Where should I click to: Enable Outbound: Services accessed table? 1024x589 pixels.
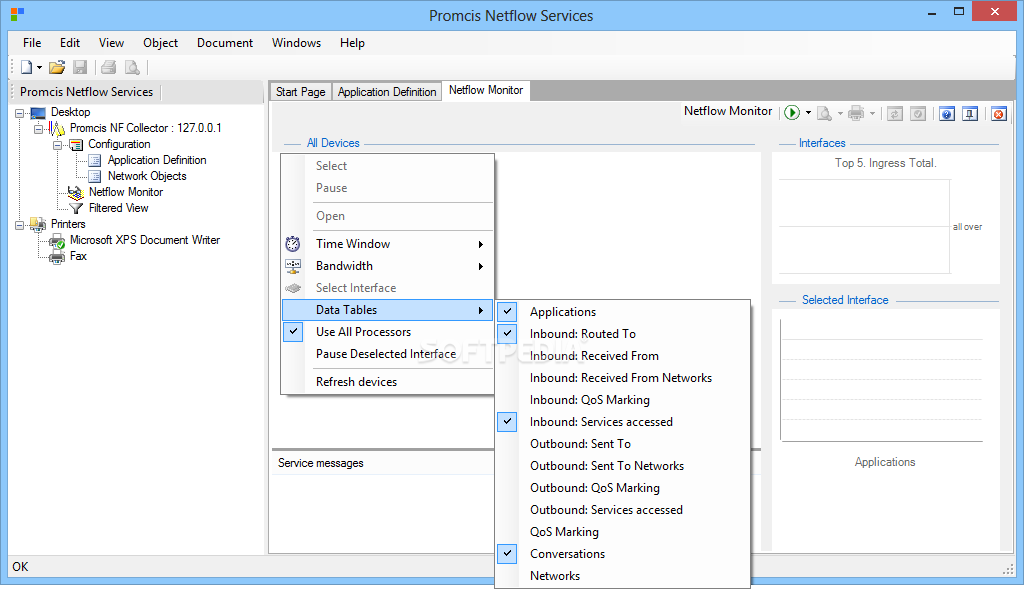point(622,510)
